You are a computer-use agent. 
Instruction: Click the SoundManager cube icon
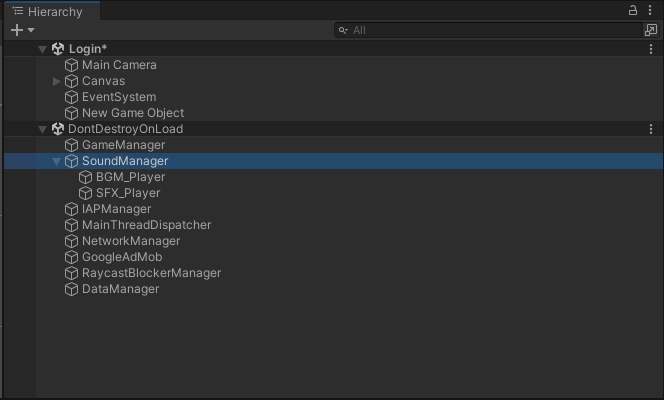72,161
